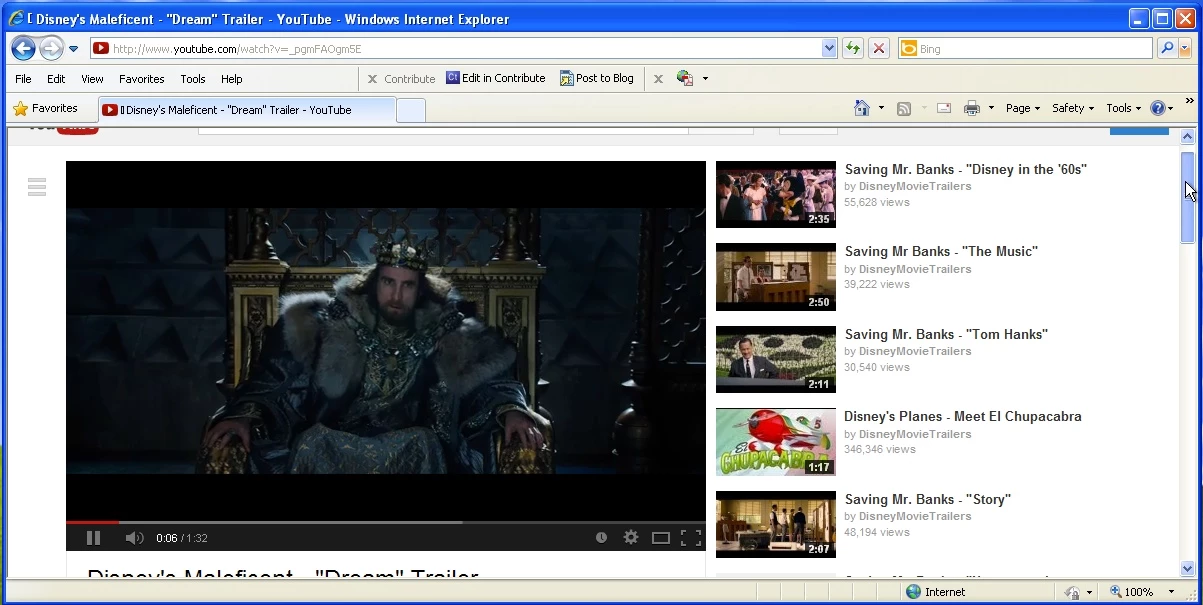
Task: Click Post to Blog button
Action: [x=597, y=78]
